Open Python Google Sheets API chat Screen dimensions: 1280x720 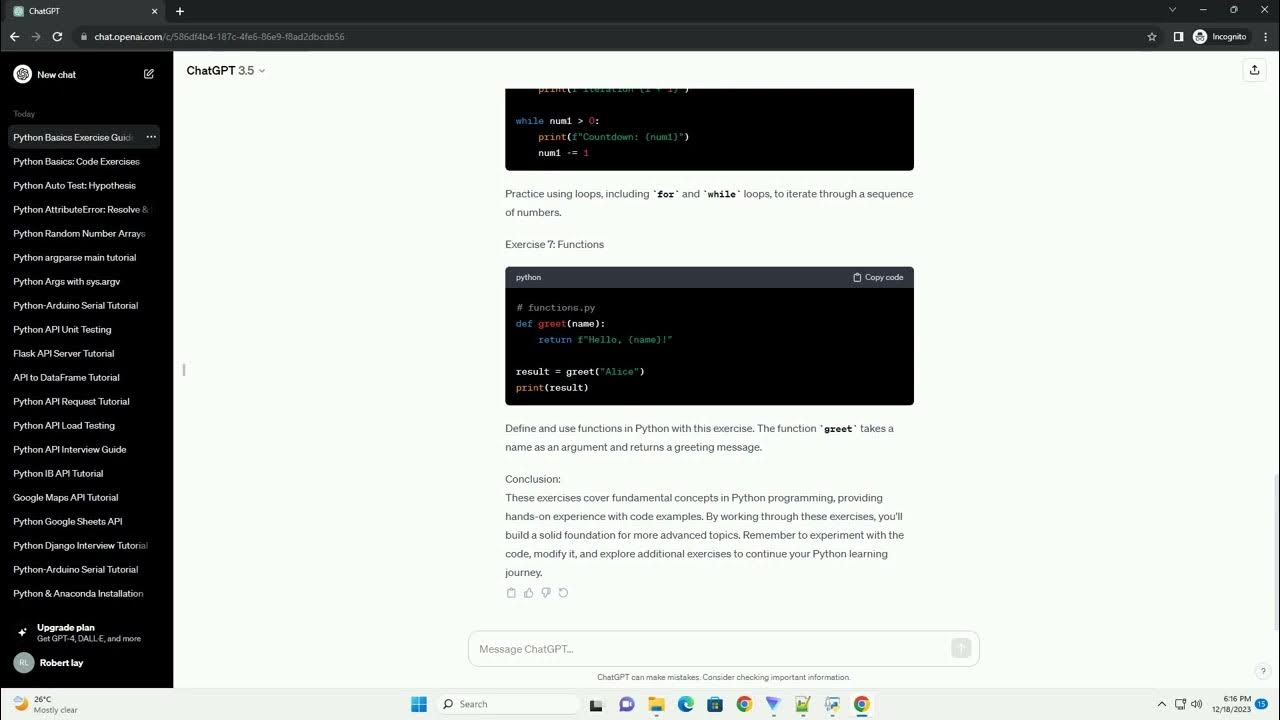pyautogui.click(x=84, y=521)
